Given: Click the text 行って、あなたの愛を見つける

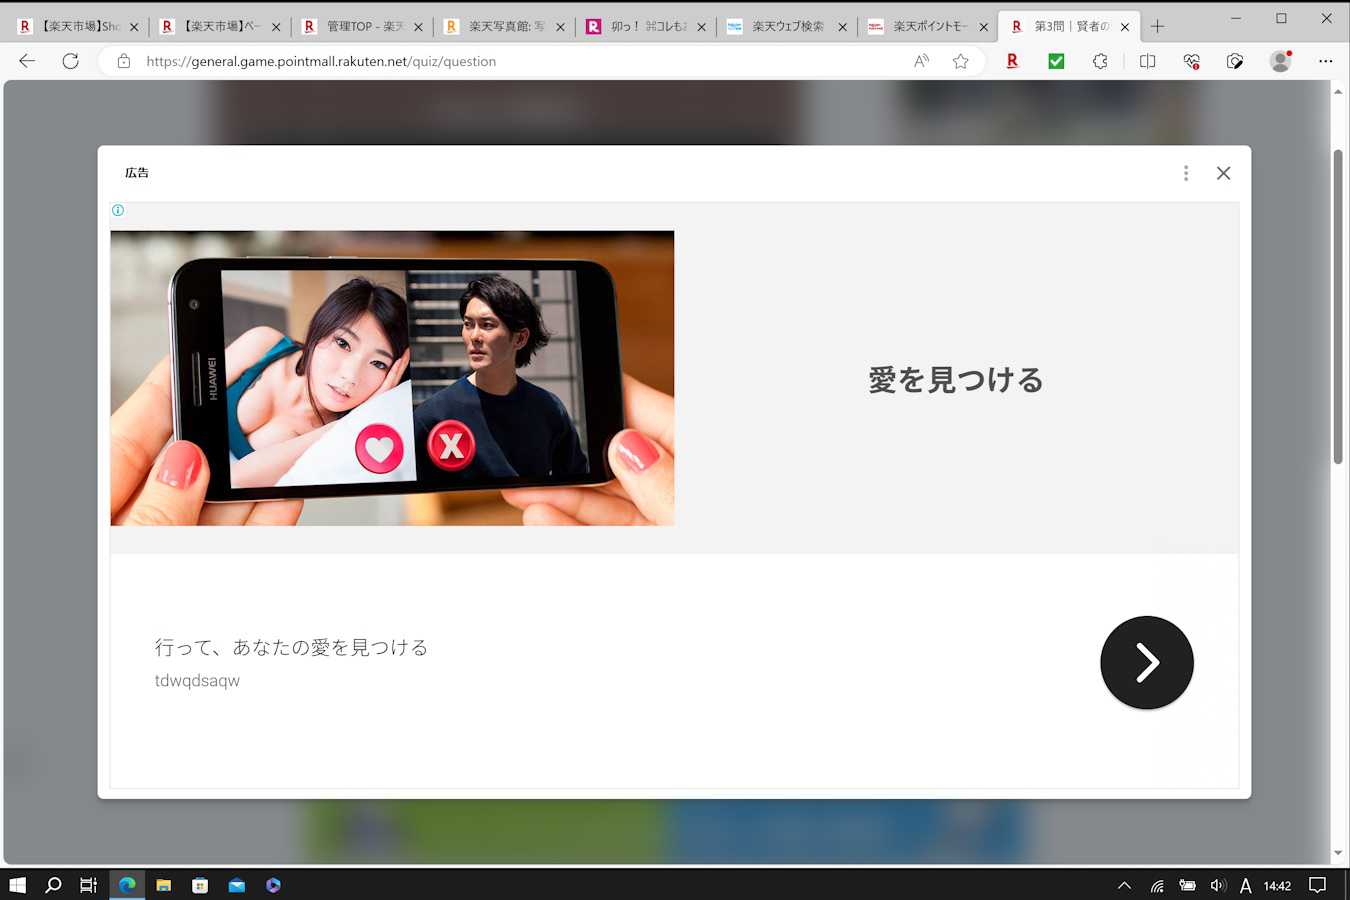Looking at the screenshot, I should pyautogui.click(x=291, y=647).
